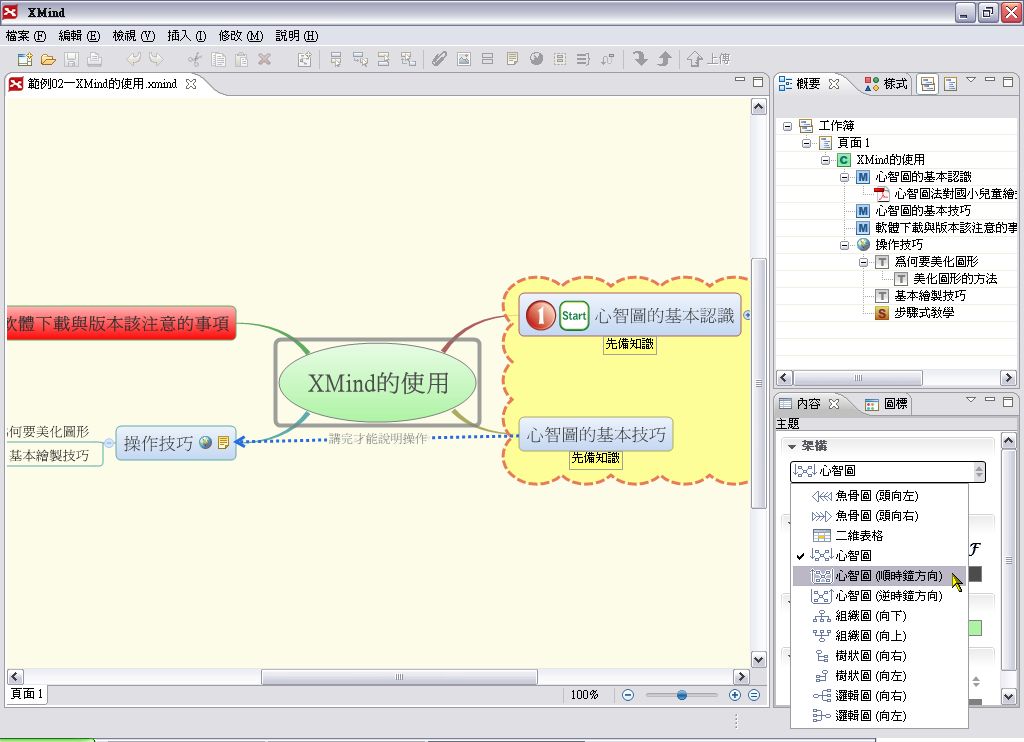This screenshot has width=1024, height=742.
Task: Click the zoom slider handle
Action: click(x=682, y=695)
